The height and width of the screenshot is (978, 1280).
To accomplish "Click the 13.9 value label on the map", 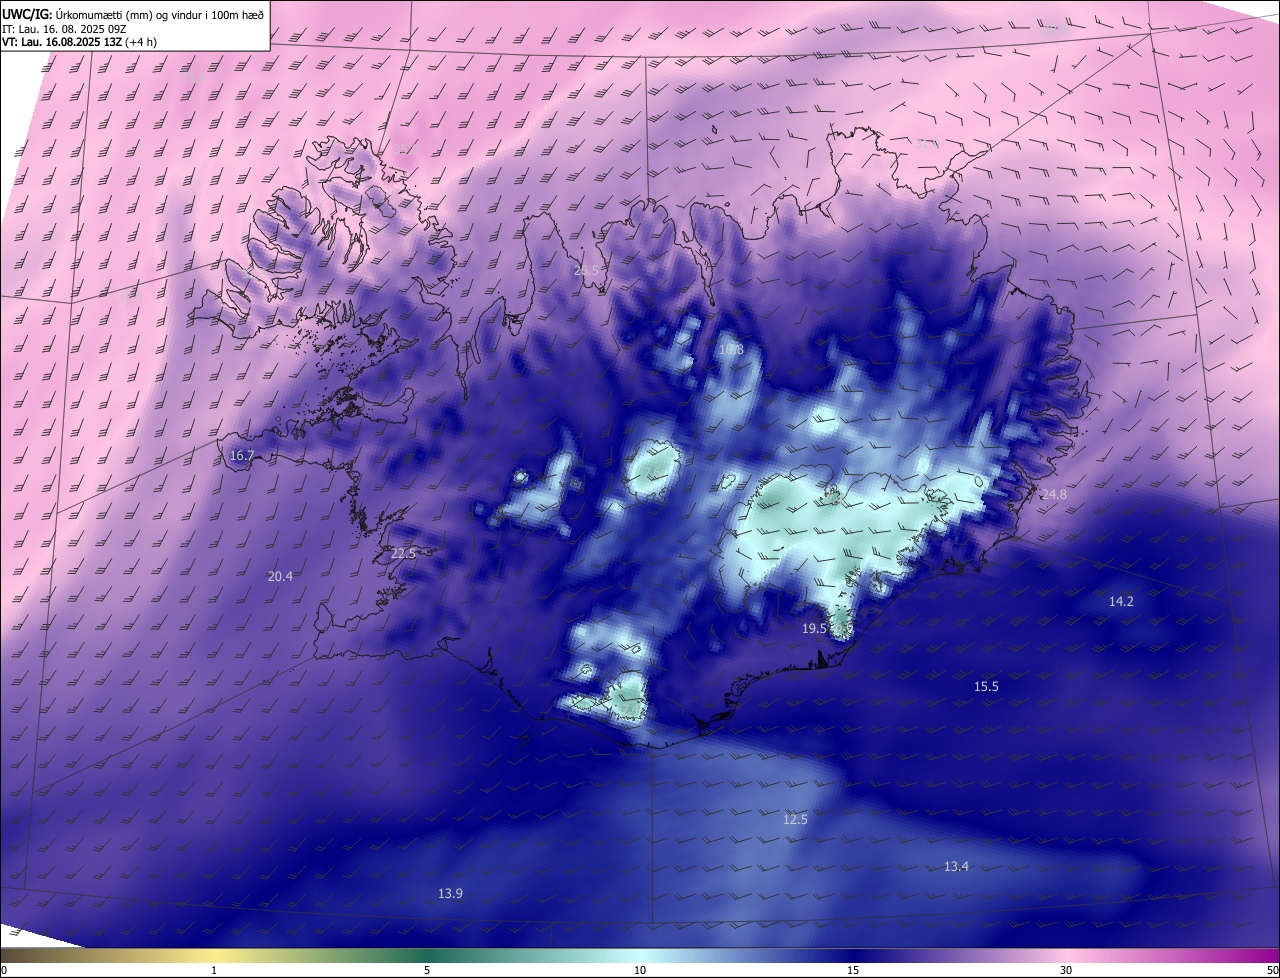I will pos(450,894).
